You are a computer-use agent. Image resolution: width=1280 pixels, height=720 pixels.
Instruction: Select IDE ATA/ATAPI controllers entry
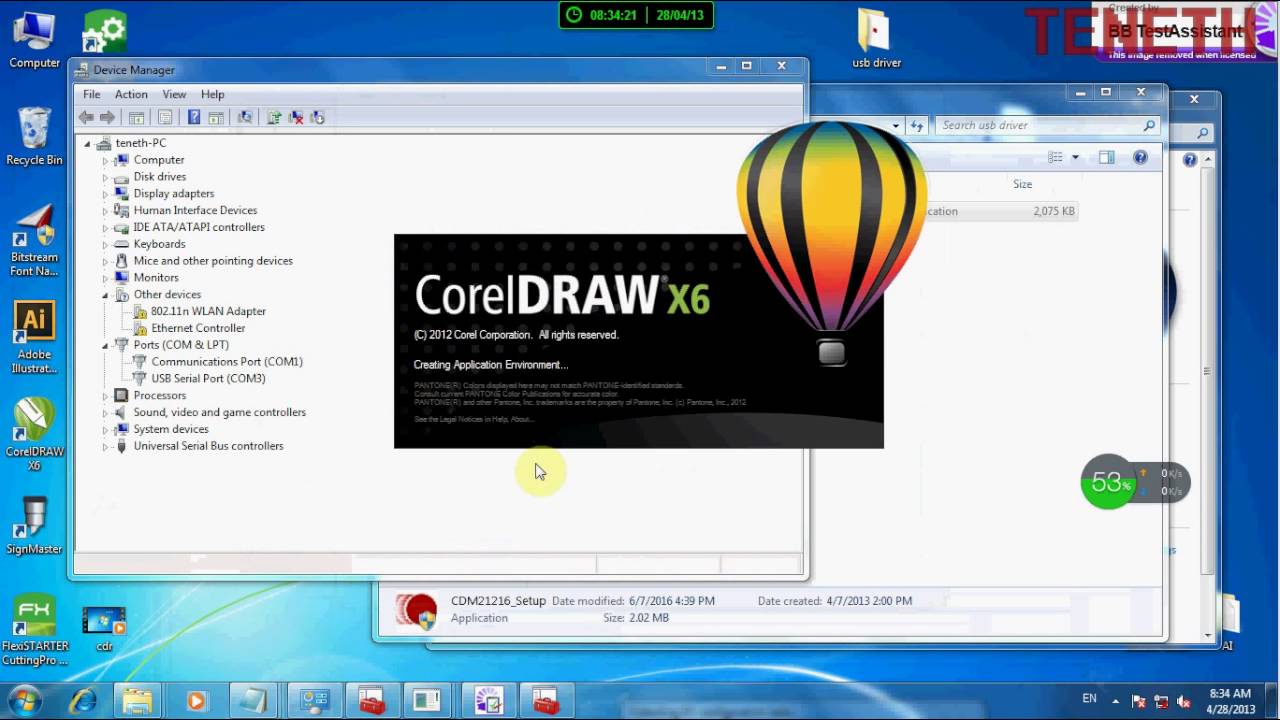click(199, 227)
